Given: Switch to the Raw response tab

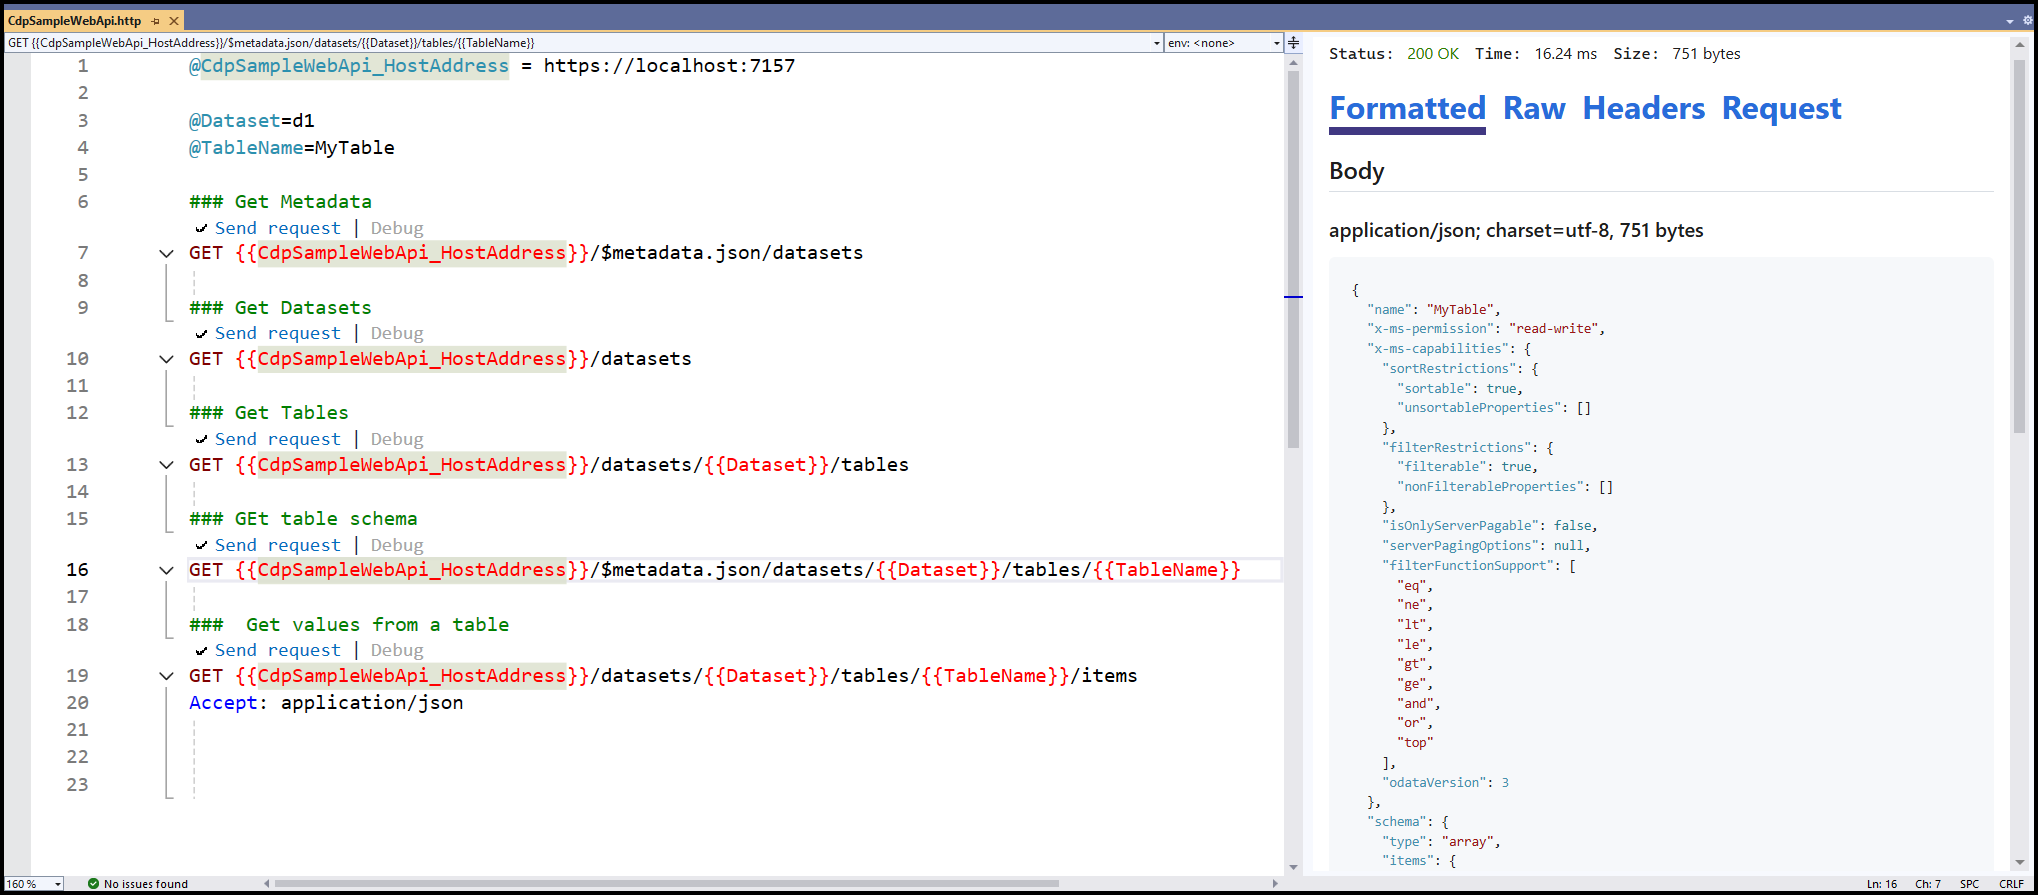Looking at the screenshot, I should (x=1534, y=108).
